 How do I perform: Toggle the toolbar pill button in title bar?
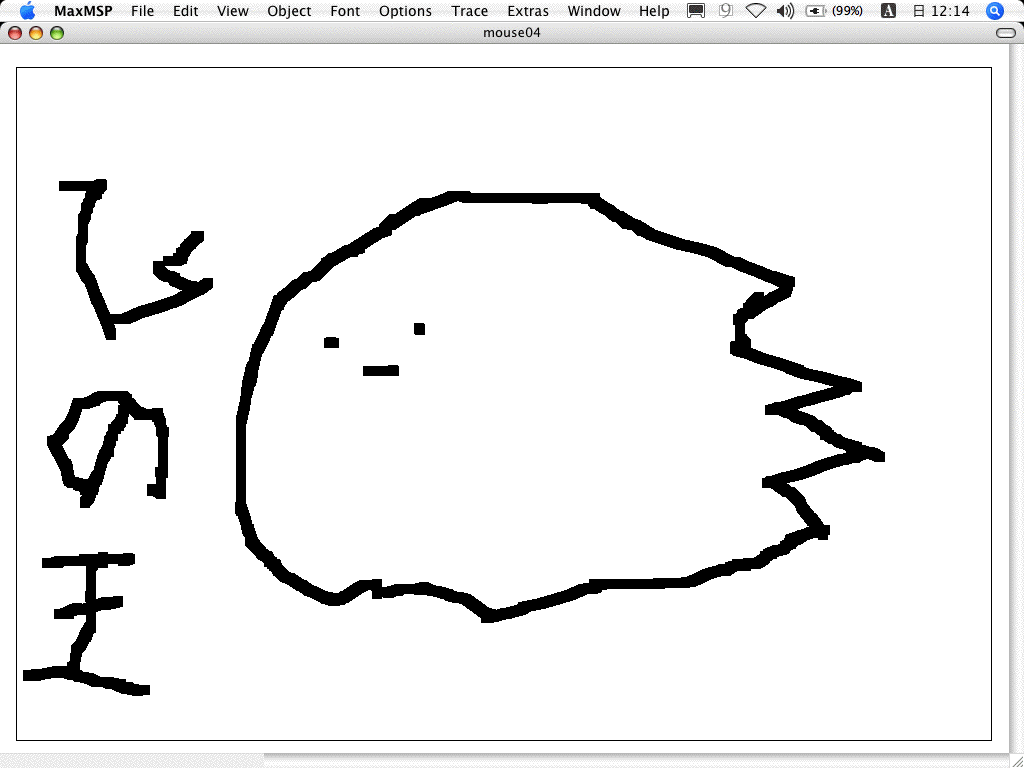(x=1006, y=33)
